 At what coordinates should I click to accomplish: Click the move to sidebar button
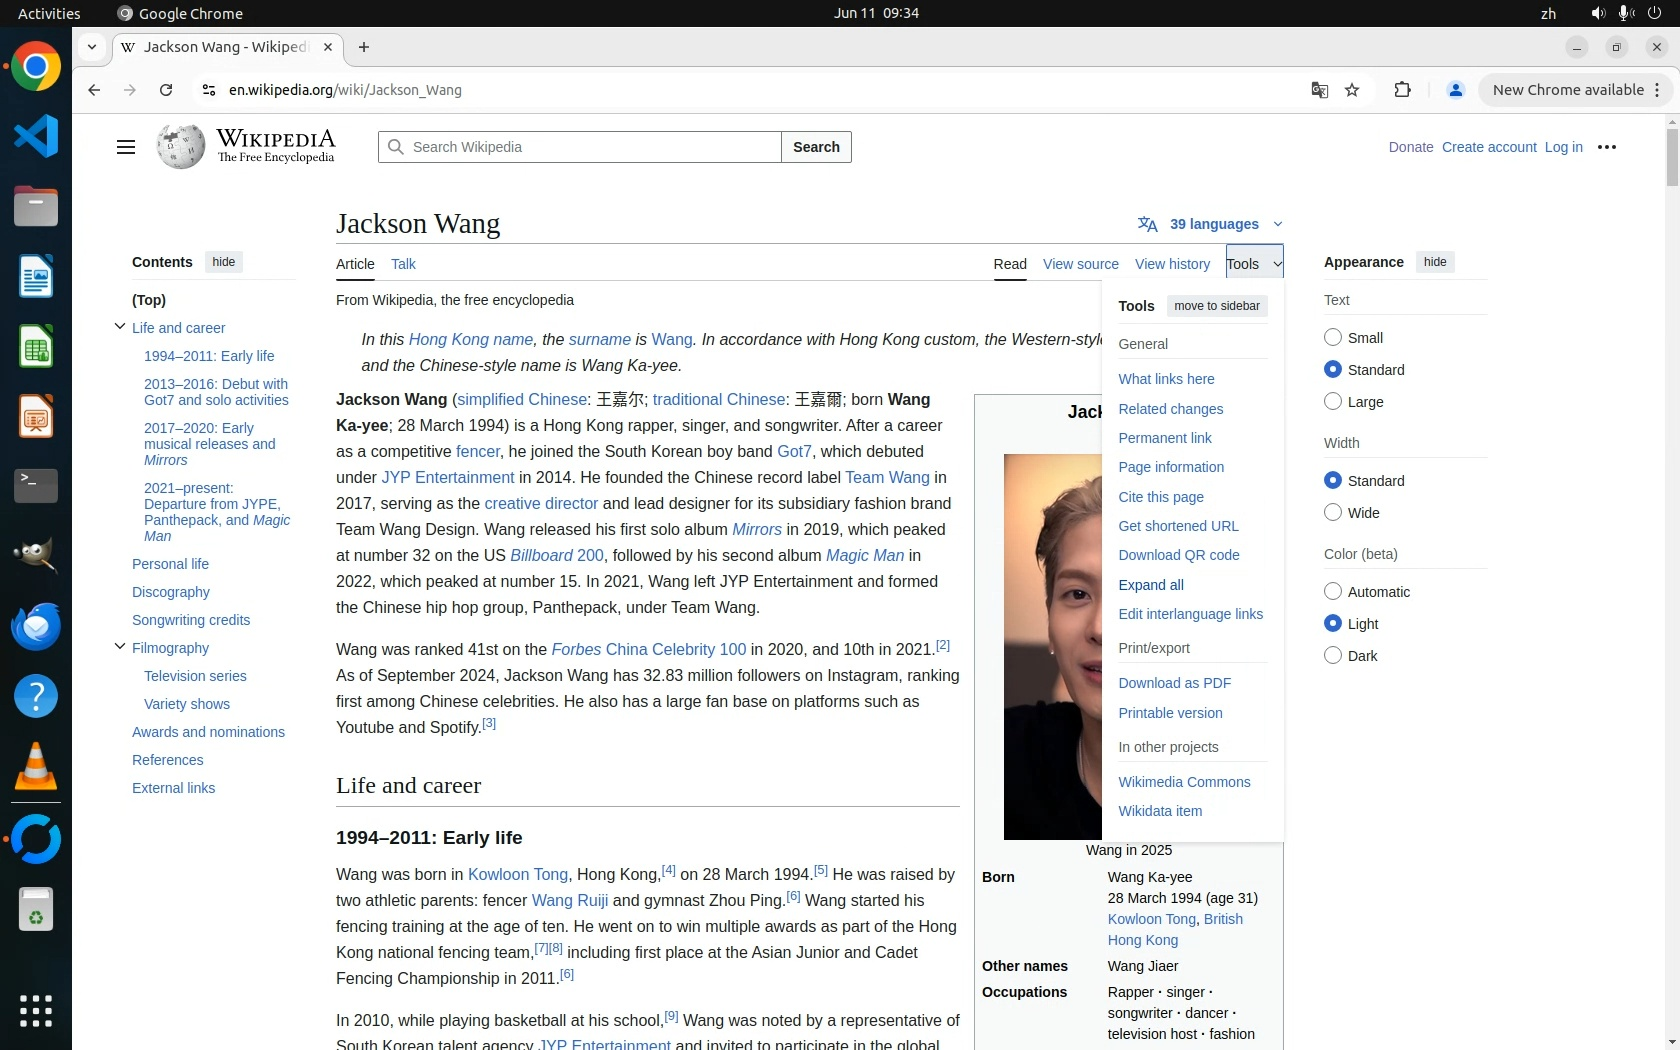click(1216, 306)
